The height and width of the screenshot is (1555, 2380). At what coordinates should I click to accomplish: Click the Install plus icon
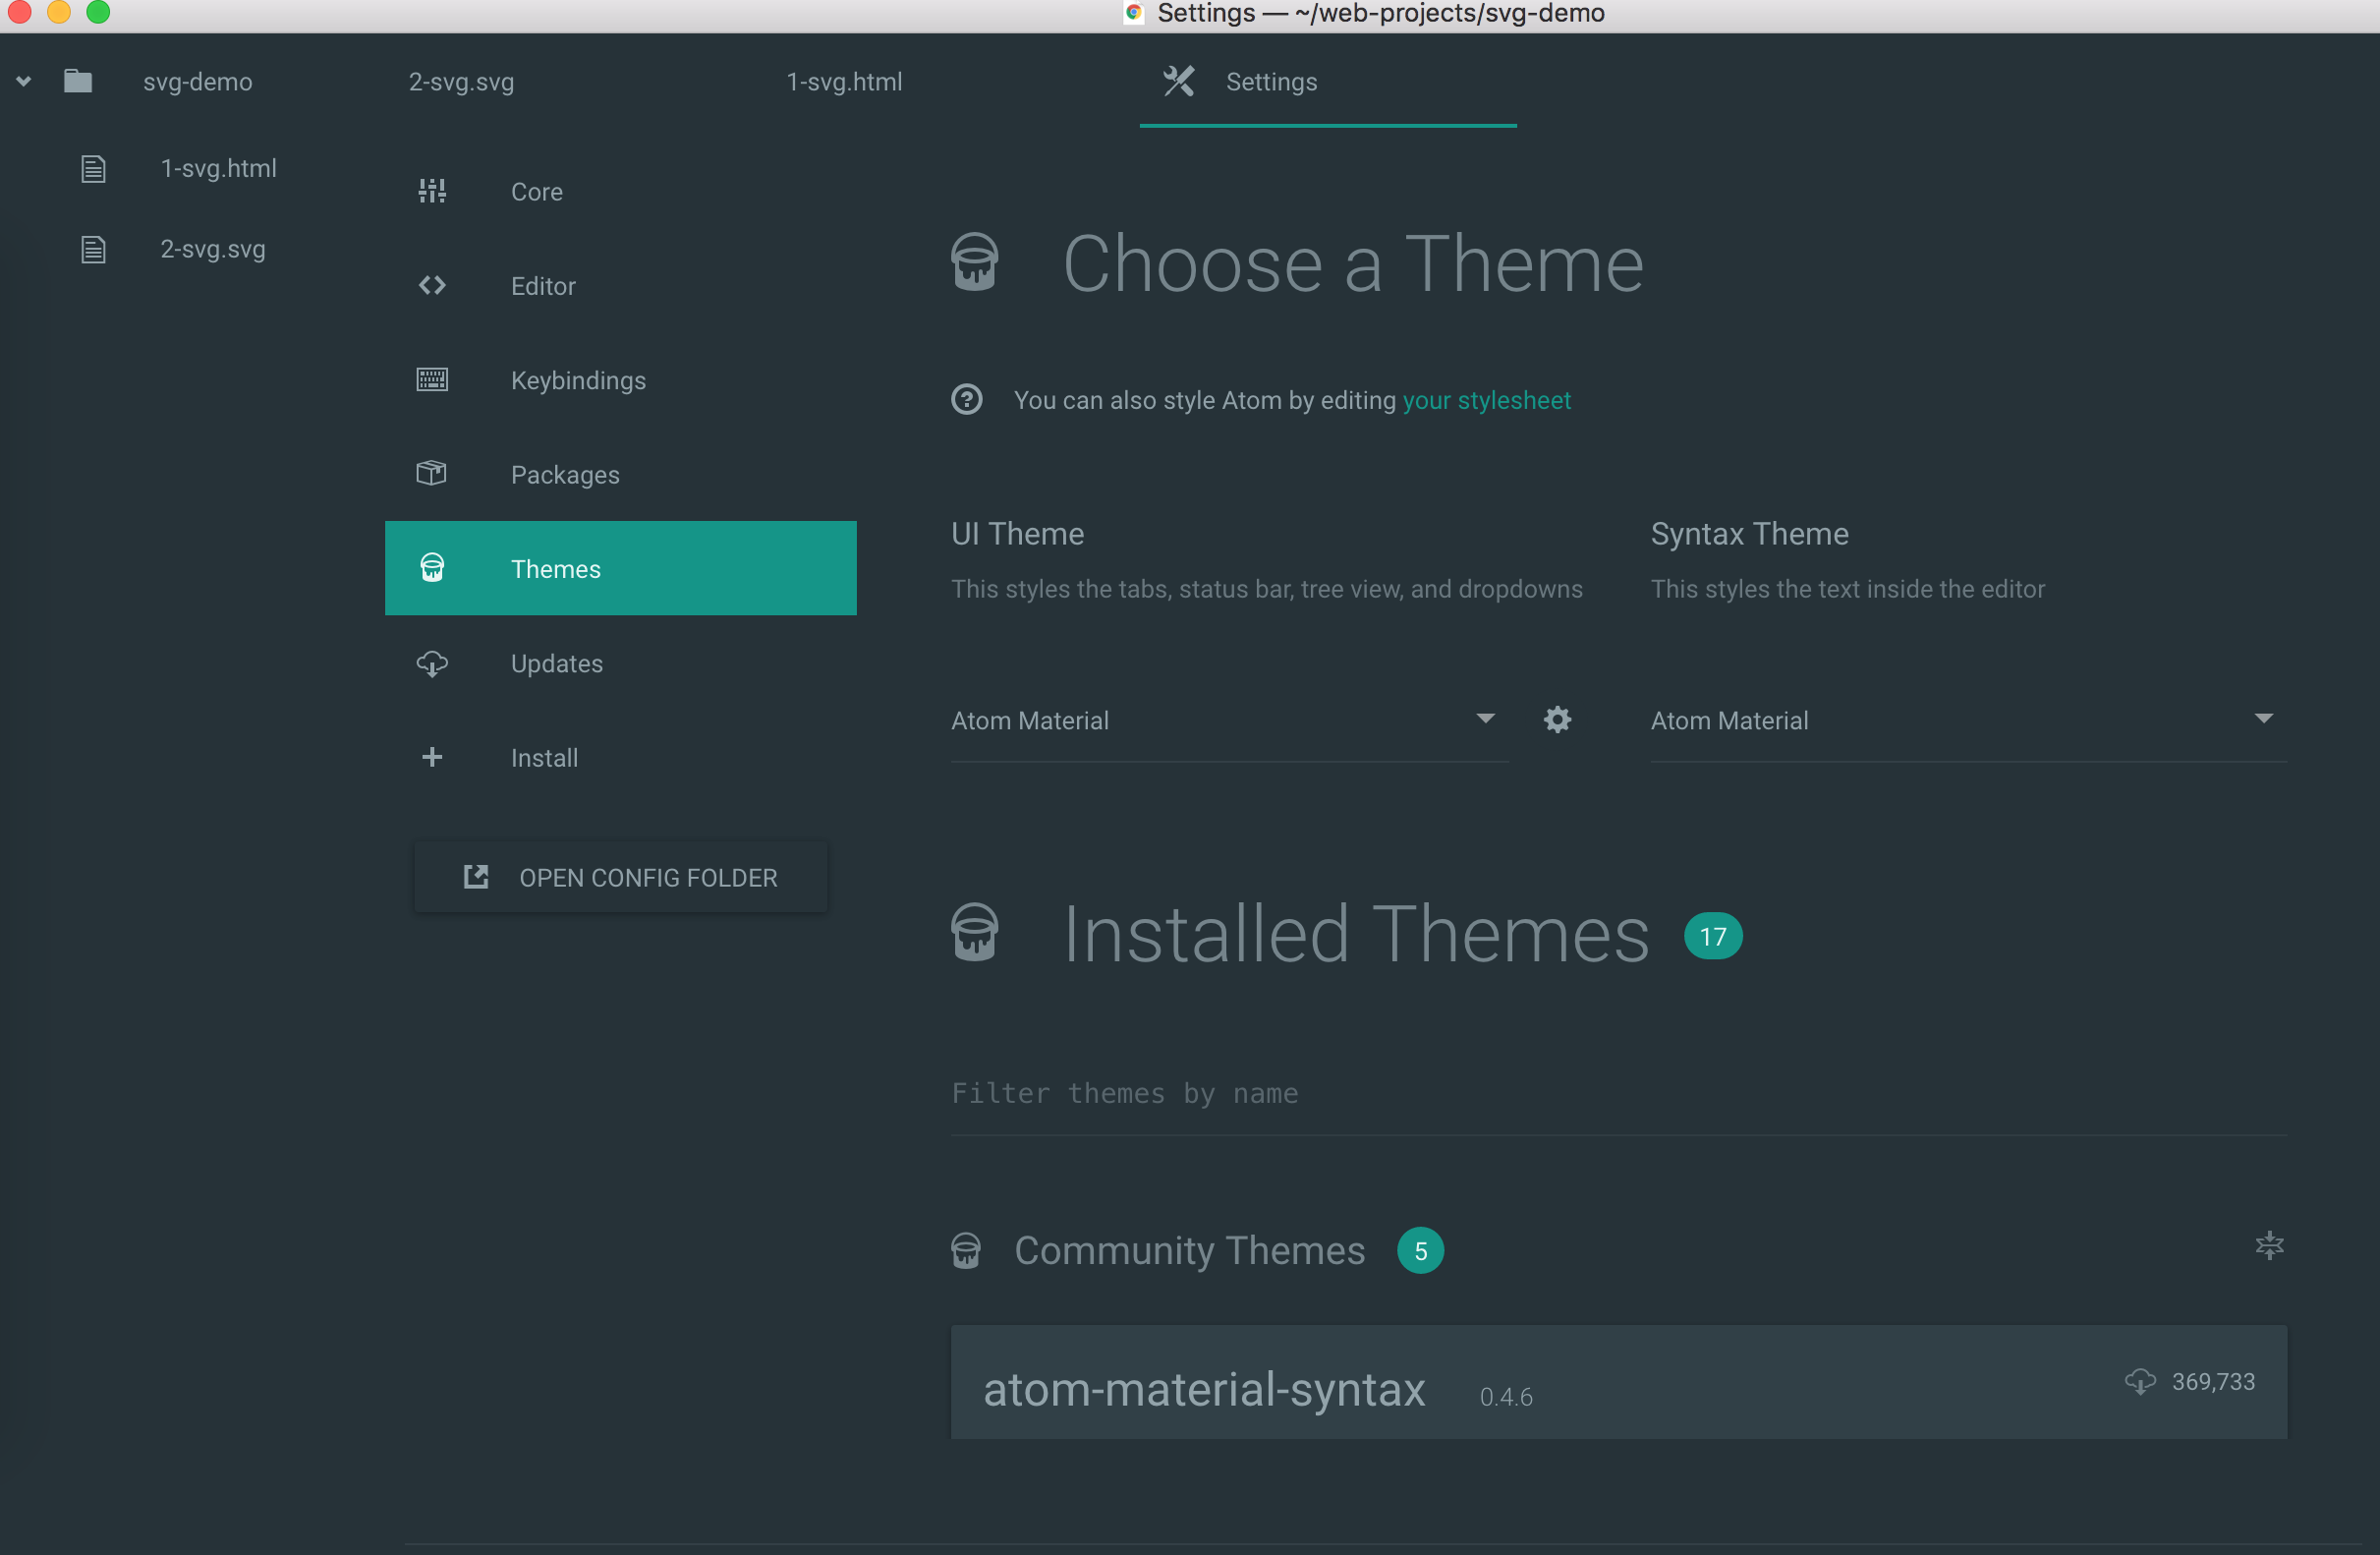(432, 757)
